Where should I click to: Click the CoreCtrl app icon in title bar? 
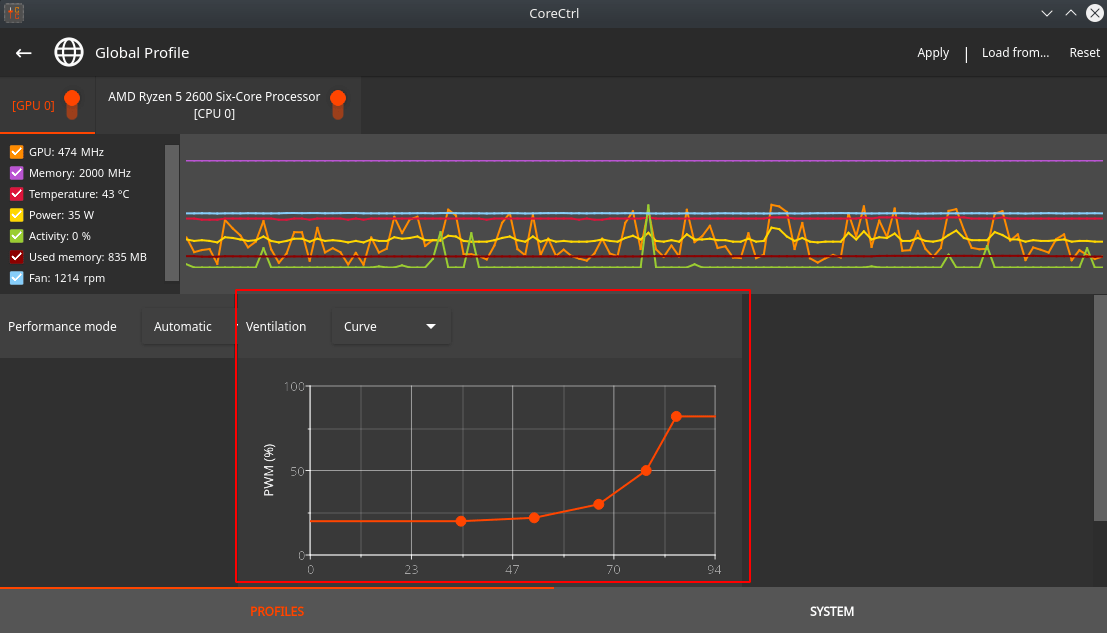point(14,13)
